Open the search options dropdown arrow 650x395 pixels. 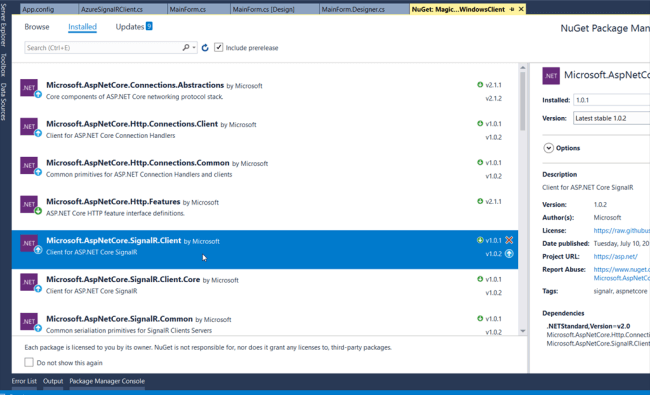coord(194,48)
